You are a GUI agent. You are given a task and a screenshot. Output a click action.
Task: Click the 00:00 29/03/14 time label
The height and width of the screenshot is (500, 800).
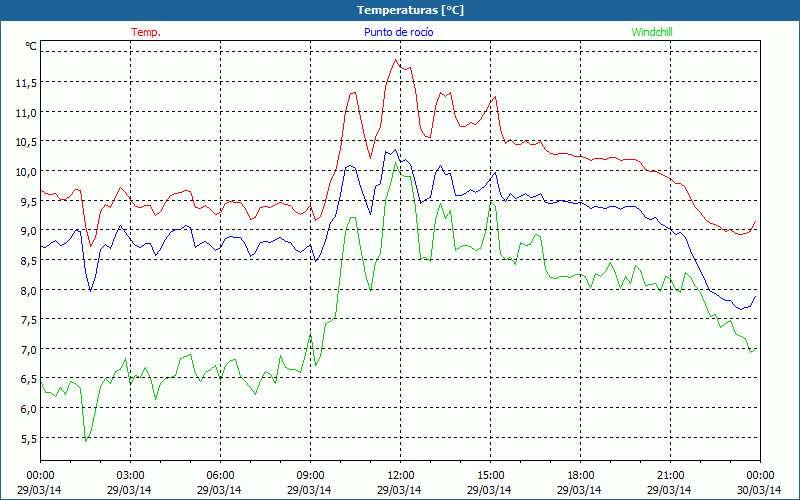[x=40, y=483]
